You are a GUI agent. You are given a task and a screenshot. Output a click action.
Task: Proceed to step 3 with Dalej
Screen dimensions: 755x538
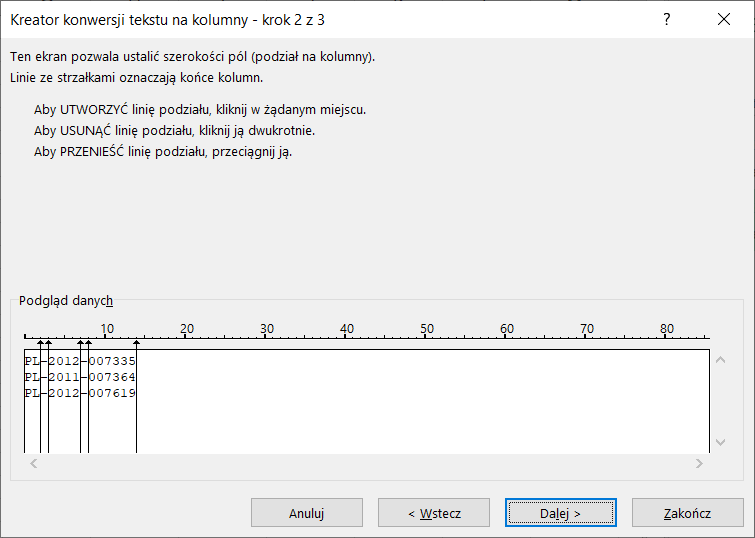[x=561, y=513]
